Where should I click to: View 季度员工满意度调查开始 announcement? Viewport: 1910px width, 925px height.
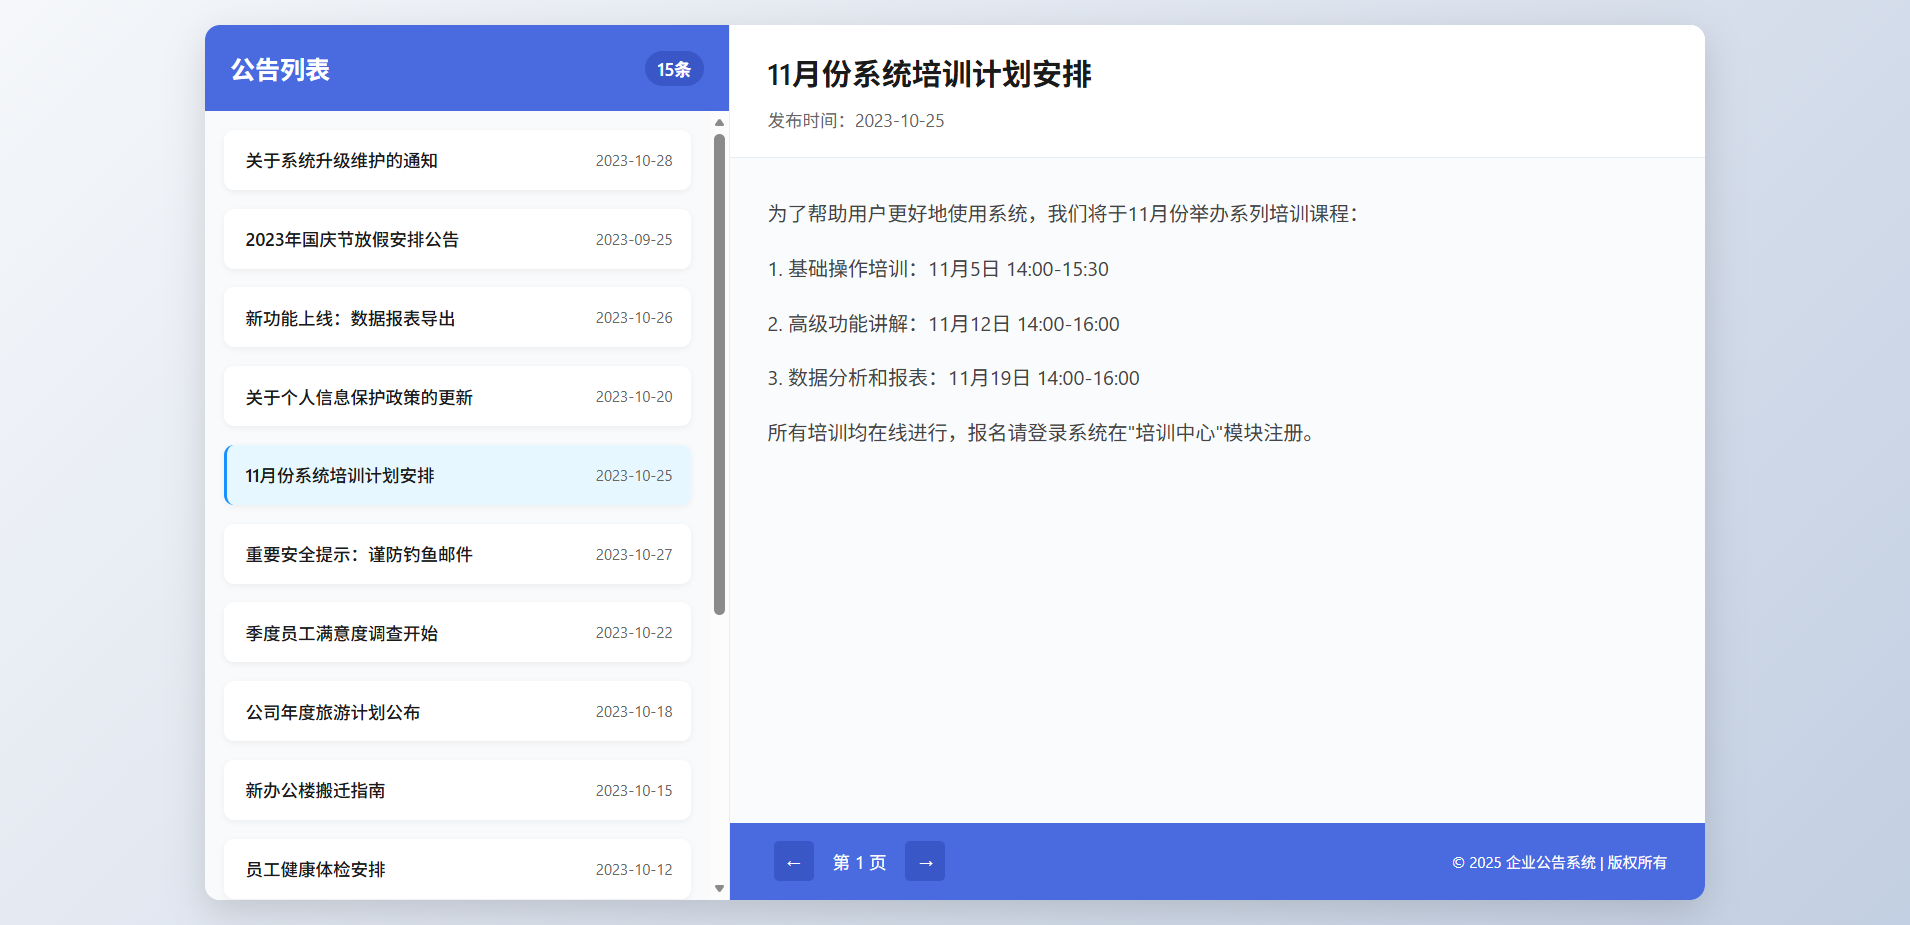456,632
